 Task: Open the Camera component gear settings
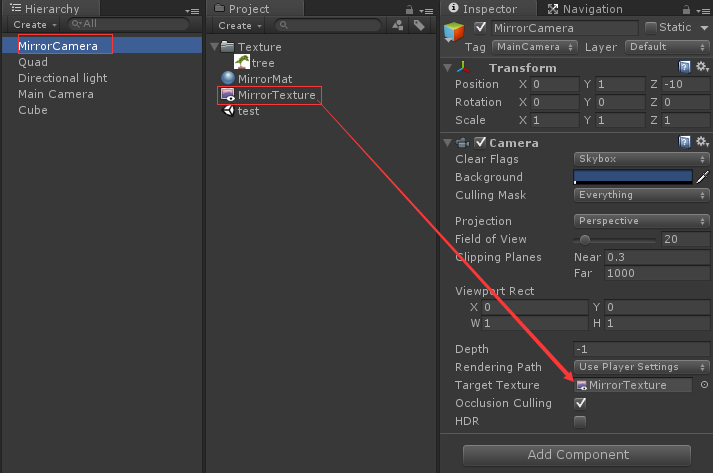click(x=701, y=142)
